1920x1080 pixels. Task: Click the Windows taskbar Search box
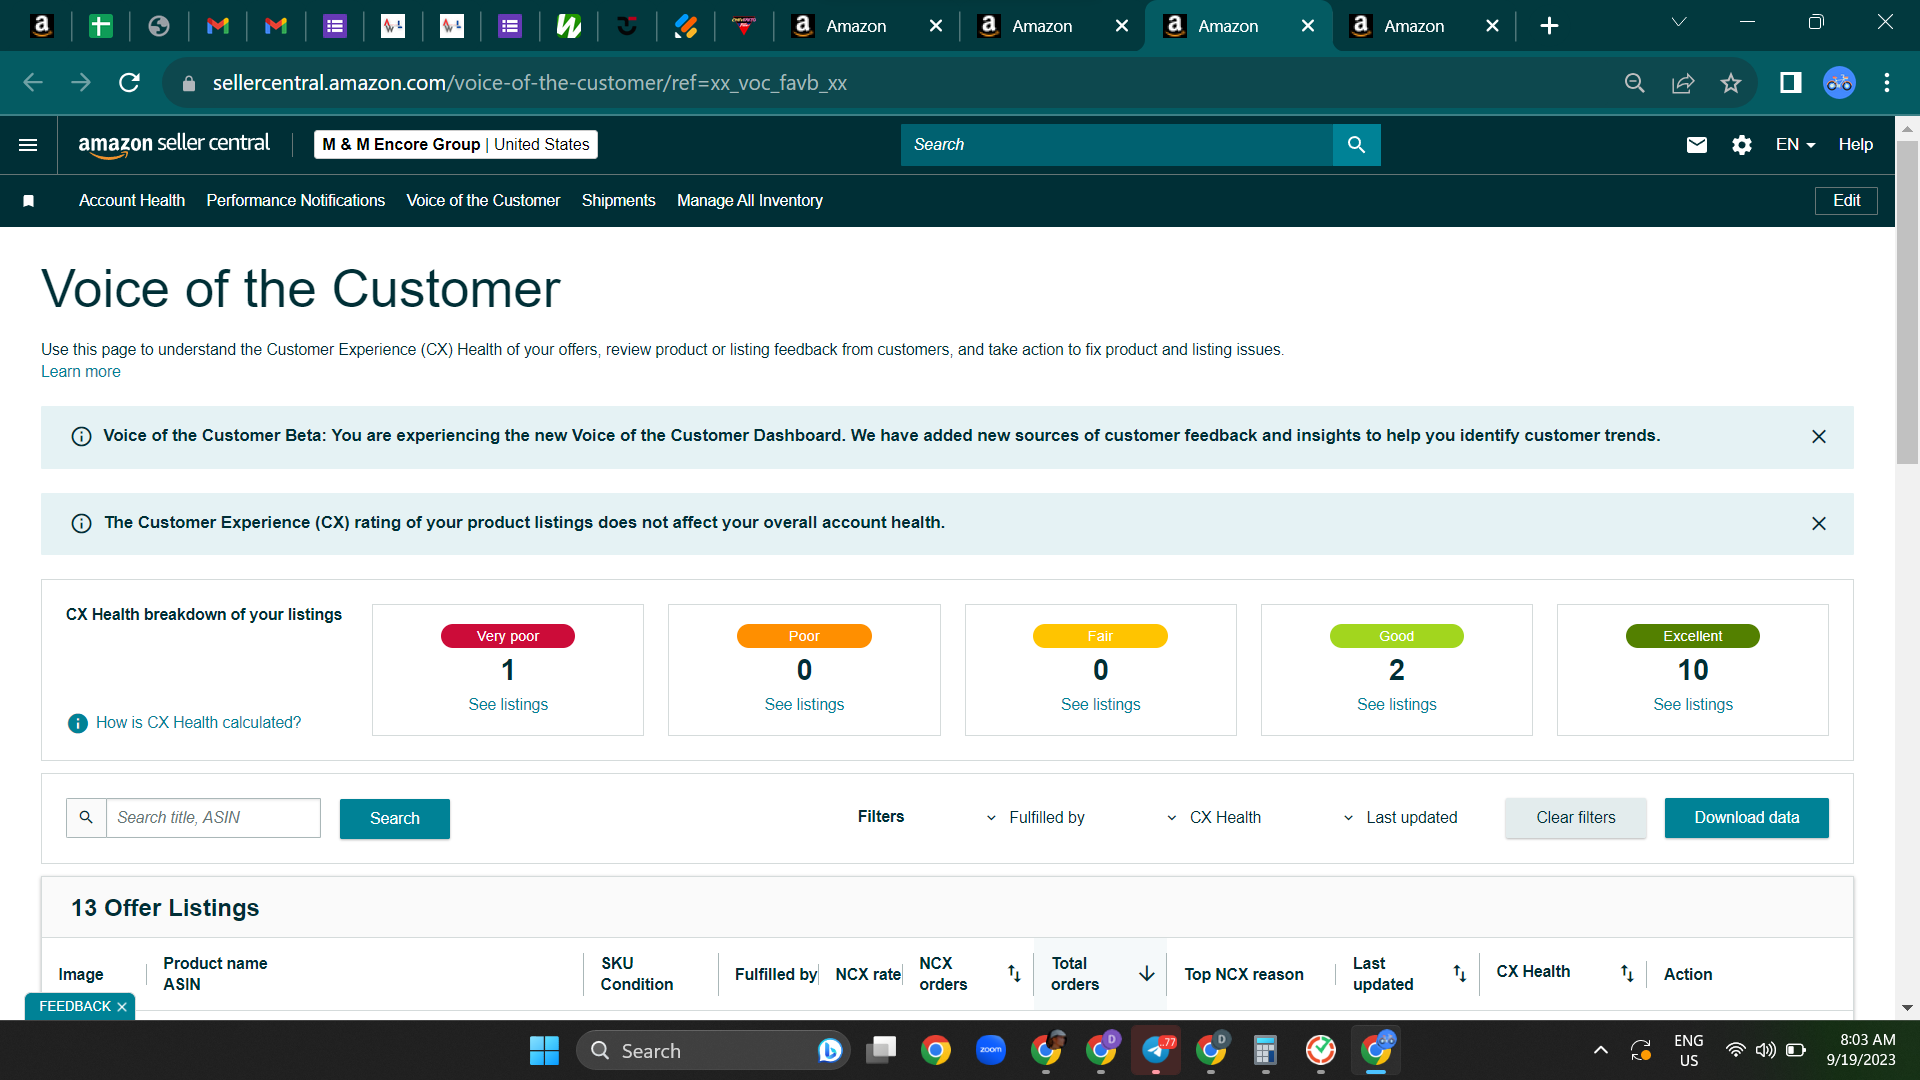coord(713,1051)
